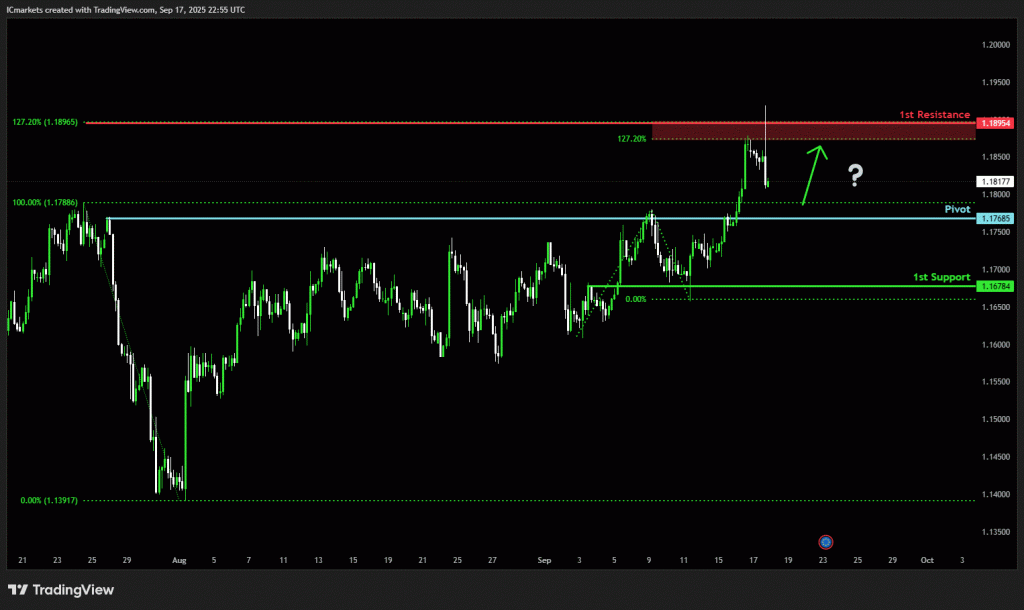The width and height of the screenshot is (1024, 610).
Task: Click the 1.14000 price axis label
Action: [x=996, y=494]
